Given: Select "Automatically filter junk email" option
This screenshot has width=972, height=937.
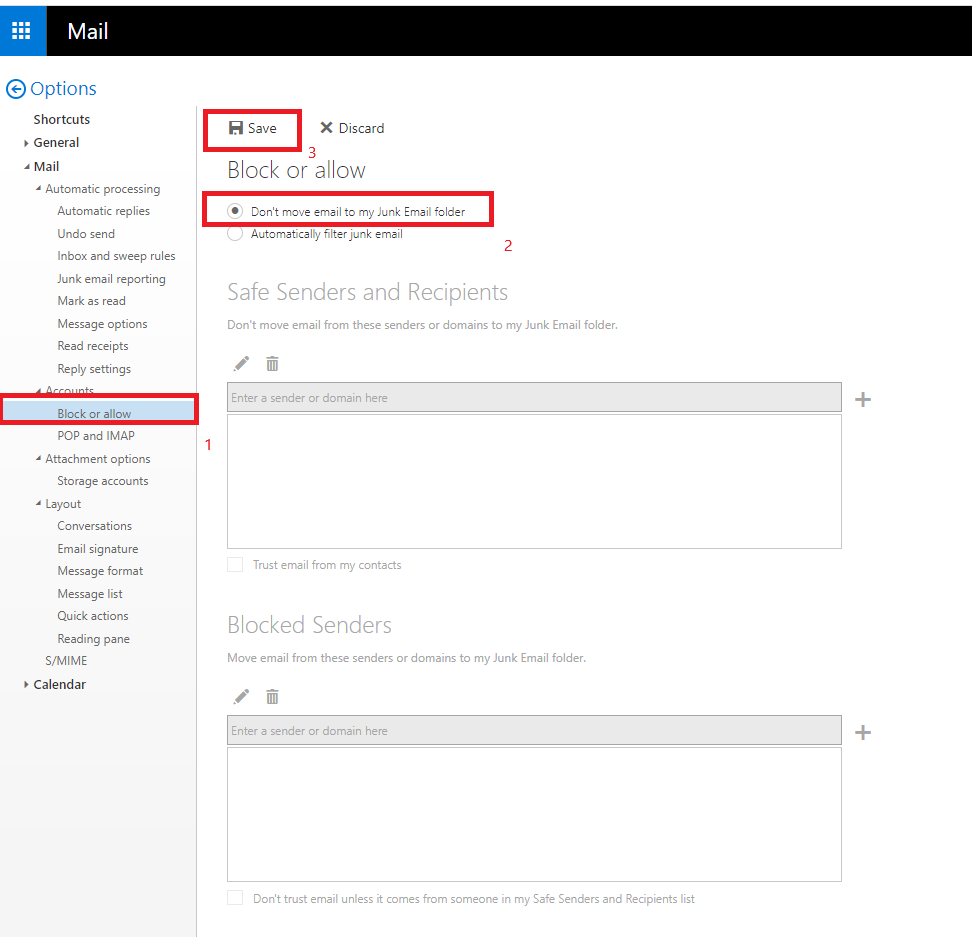Looking at the screenshot, I should (235, 234).
